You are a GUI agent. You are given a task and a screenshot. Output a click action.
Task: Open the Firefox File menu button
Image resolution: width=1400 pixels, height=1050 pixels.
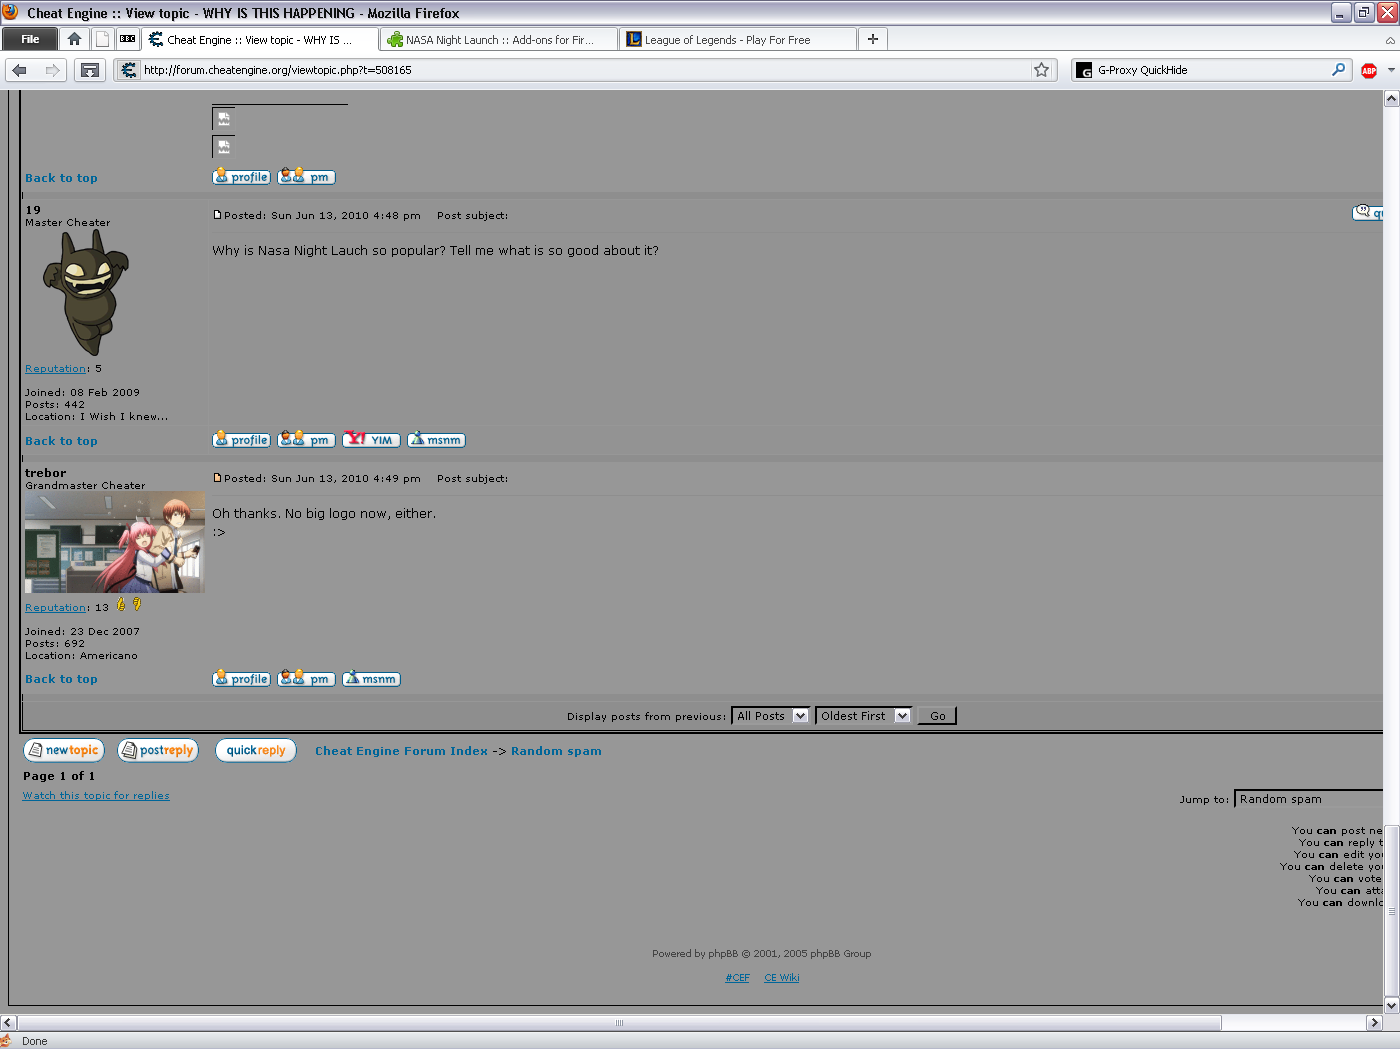tap(30, 39)
